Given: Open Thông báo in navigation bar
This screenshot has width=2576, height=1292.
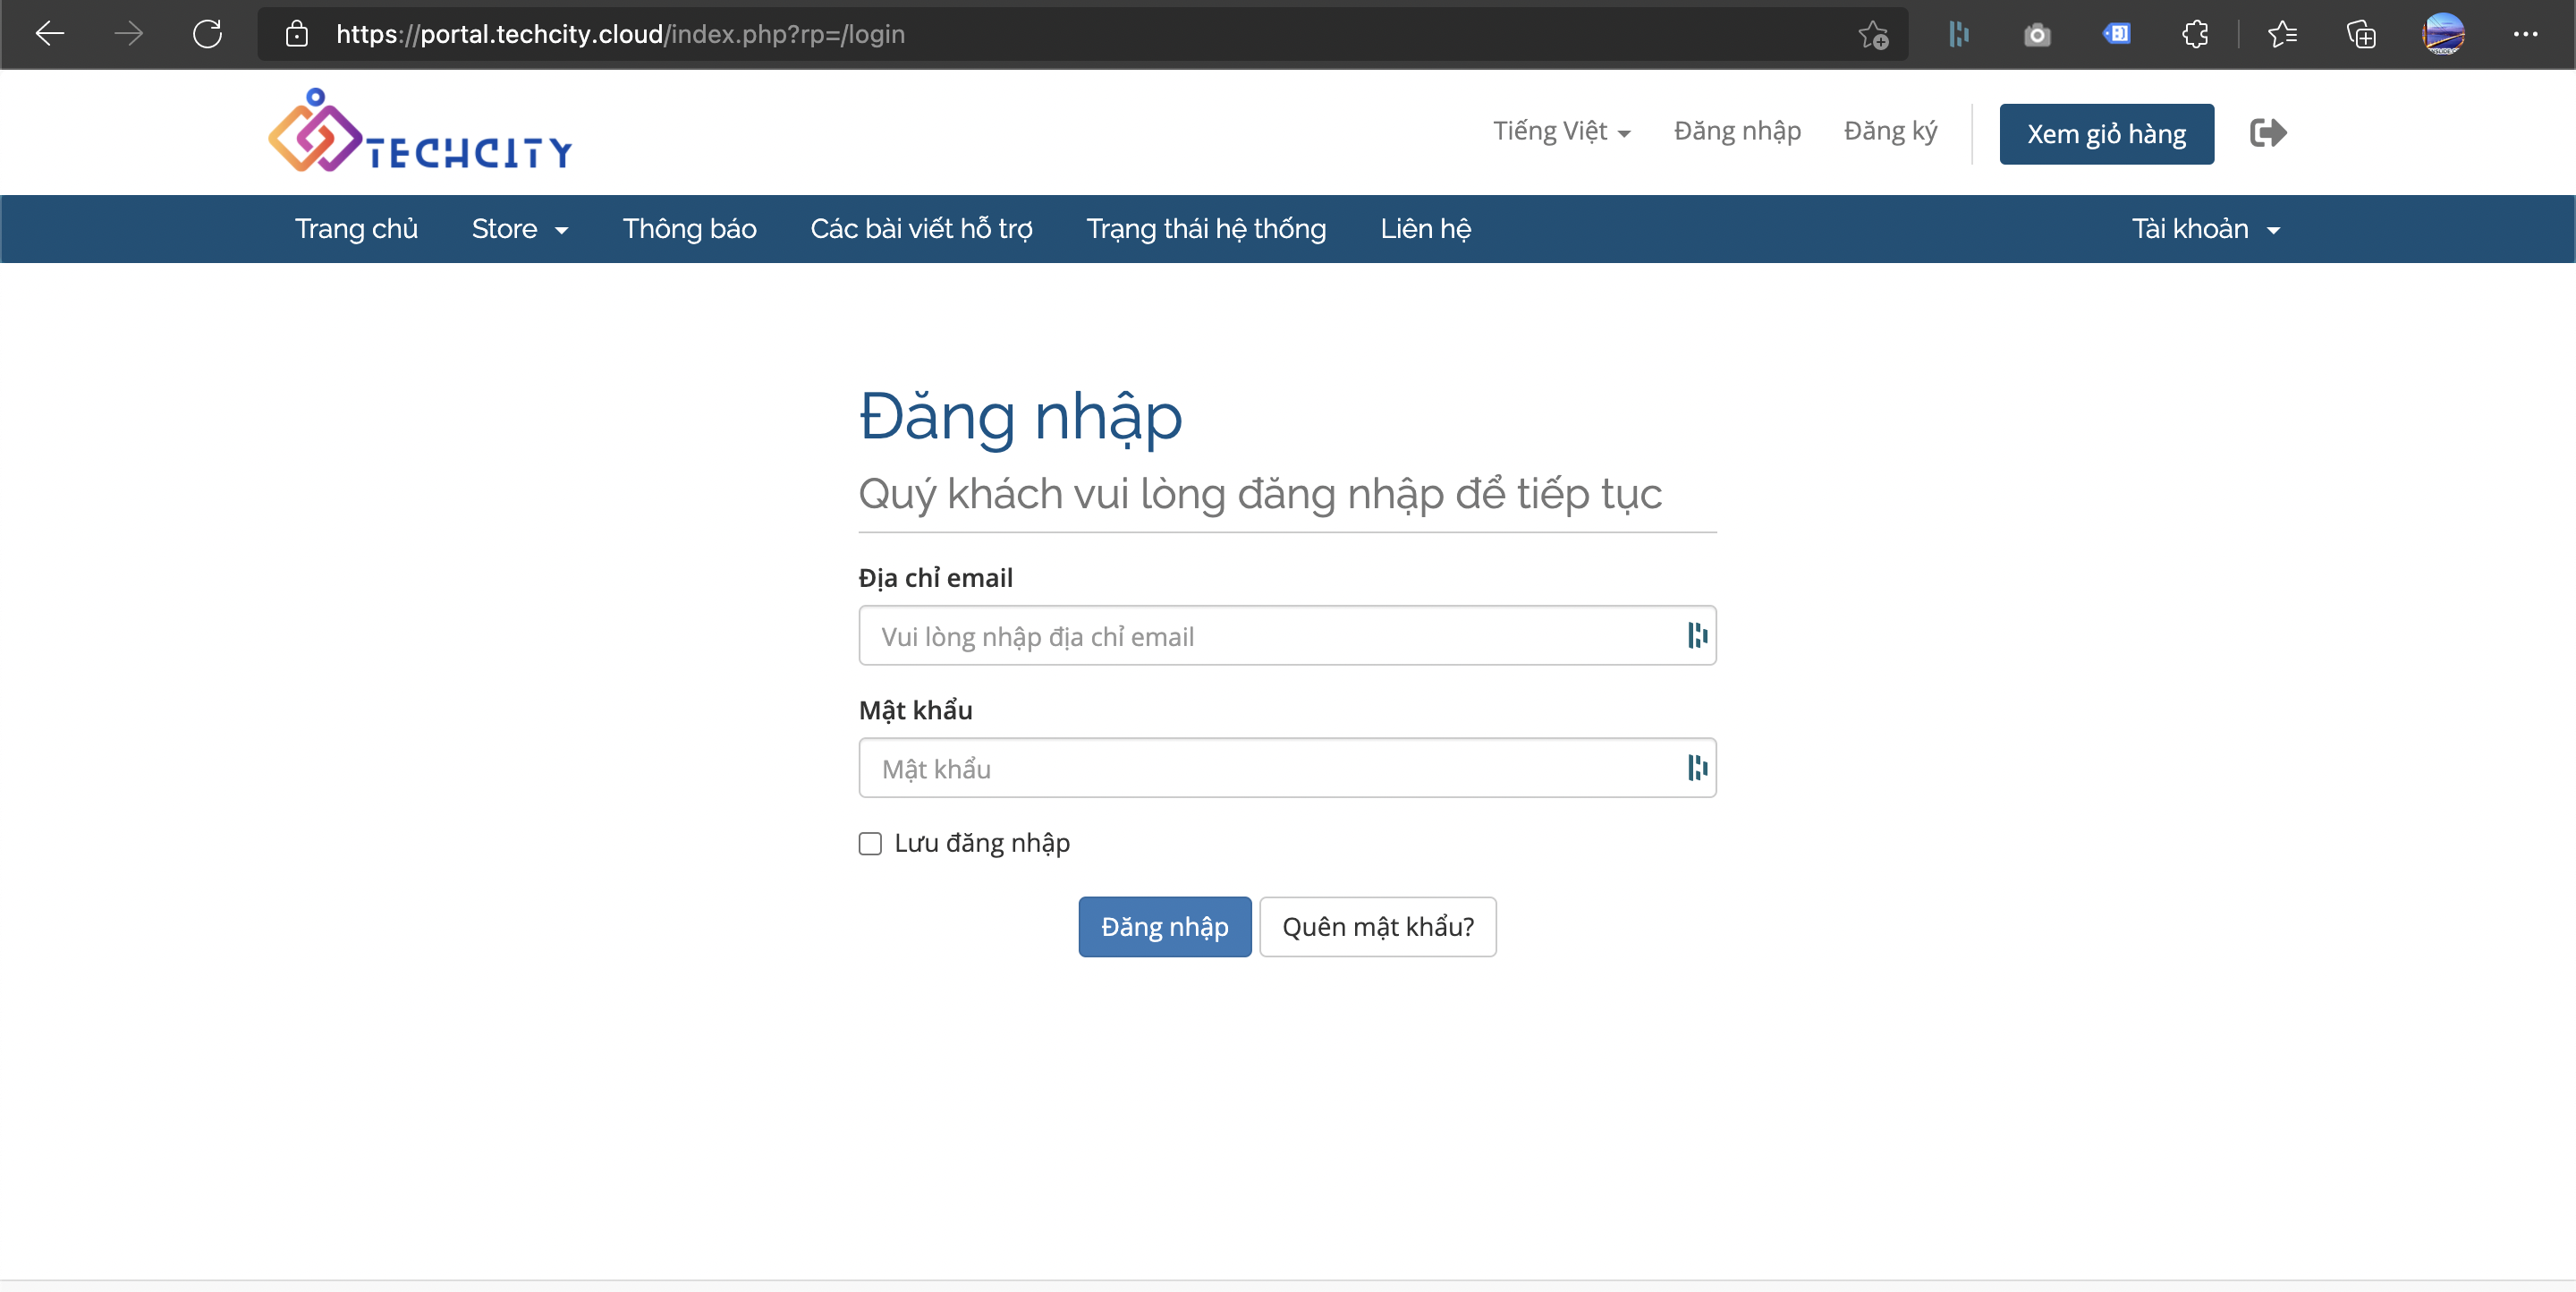Looking at the screenshot, I should coord(689,229).
